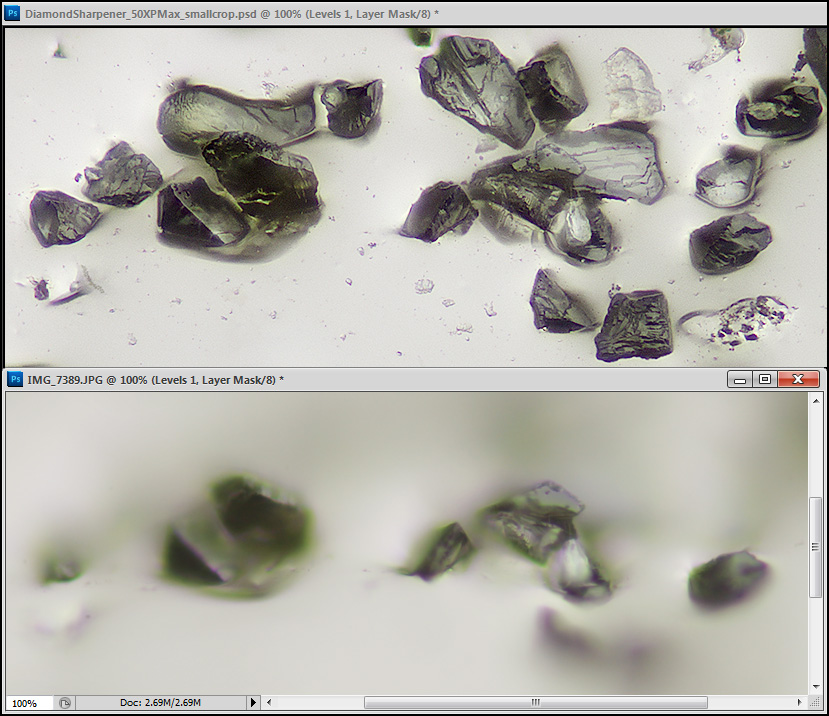Click the vertical scrollbar up arrow
829x716 pixels.
click(816, 401)
